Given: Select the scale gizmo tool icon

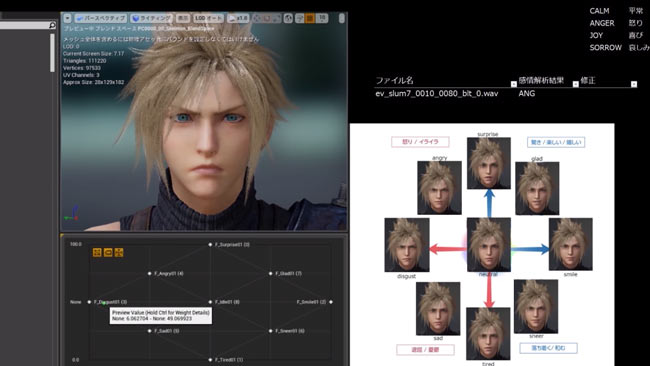Looking at the screenshot, I should coord(276,18).
